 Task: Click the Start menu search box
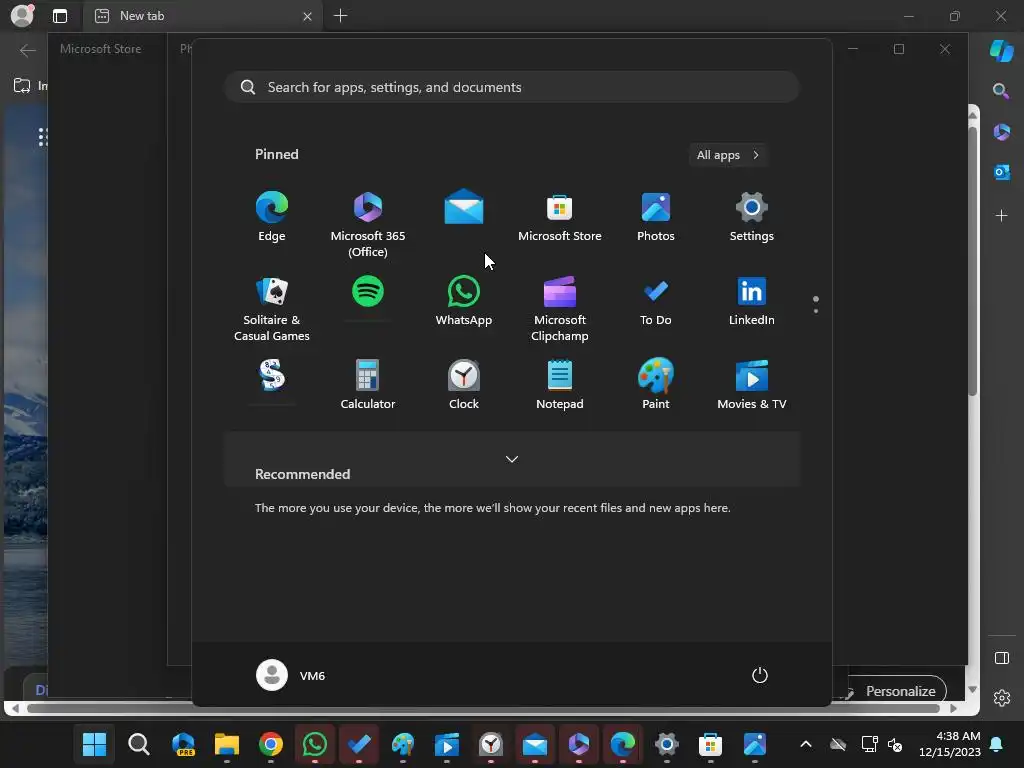[x=512, y=87]
